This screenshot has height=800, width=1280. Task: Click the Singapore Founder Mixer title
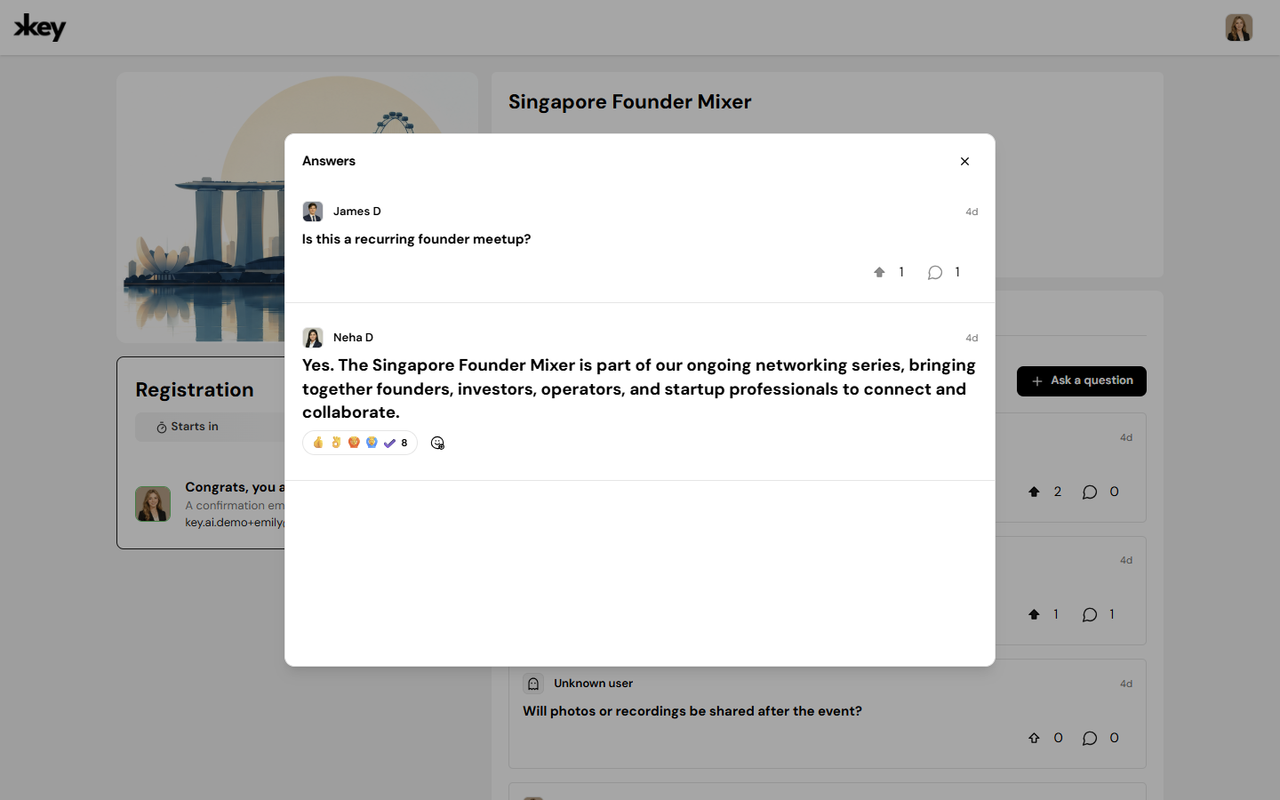[630, 102]
